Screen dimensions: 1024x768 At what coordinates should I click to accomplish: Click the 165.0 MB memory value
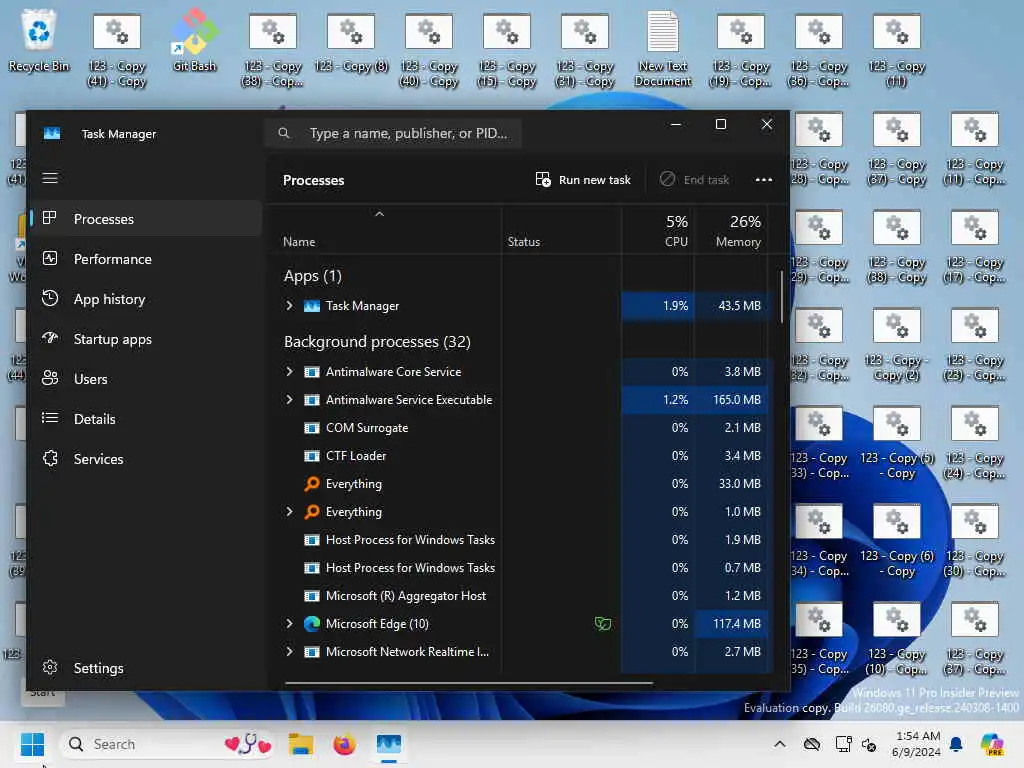736,400
